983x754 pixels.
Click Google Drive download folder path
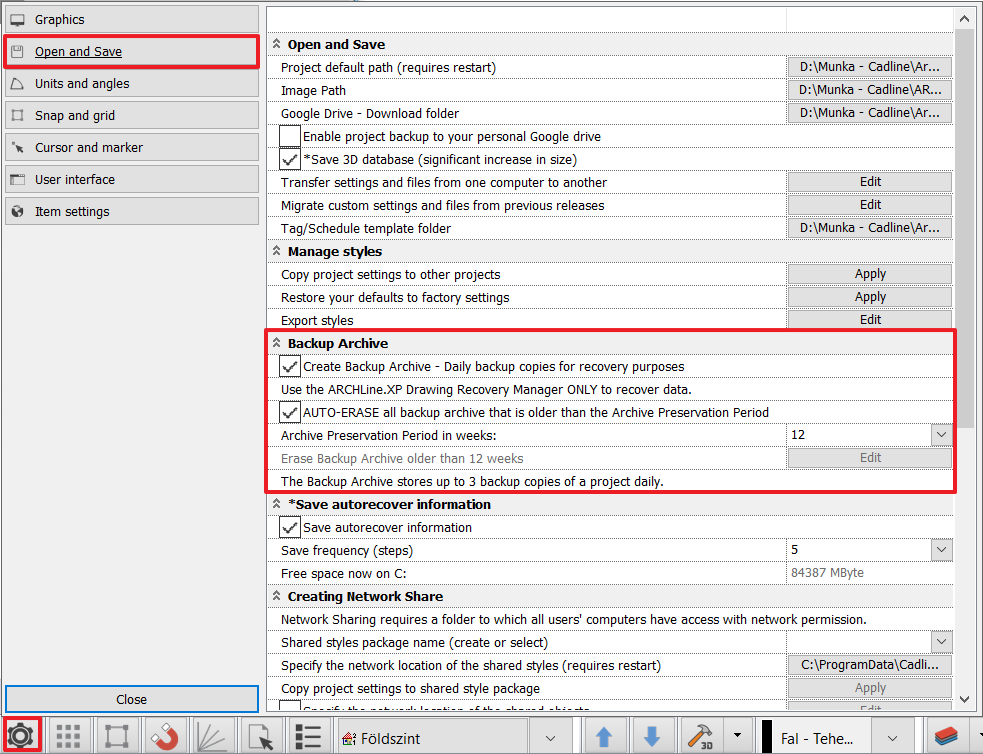(870, 113)
